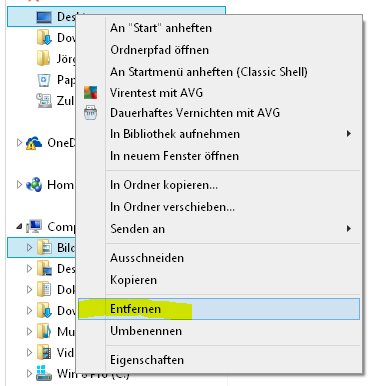The width and height of the screenshot is (383, 386).
Task: Expand the Bilder folder node
Action: click(x=29, y=248)
